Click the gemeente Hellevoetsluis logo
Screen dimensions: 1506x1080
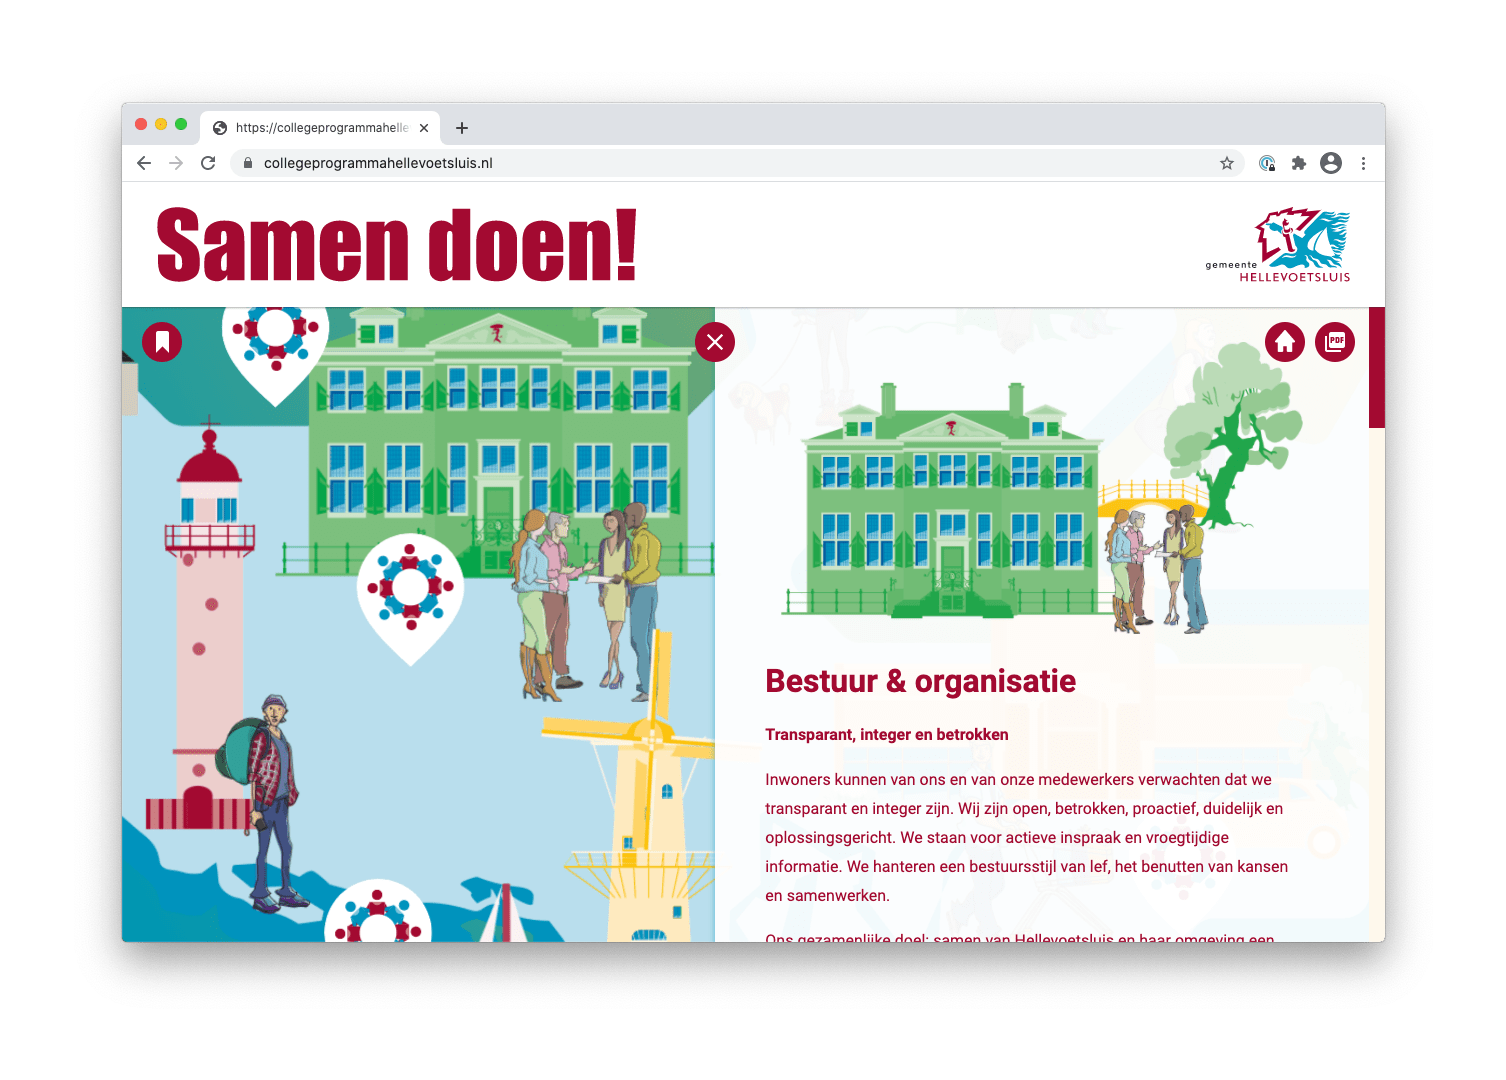[x=1278, y=245]
